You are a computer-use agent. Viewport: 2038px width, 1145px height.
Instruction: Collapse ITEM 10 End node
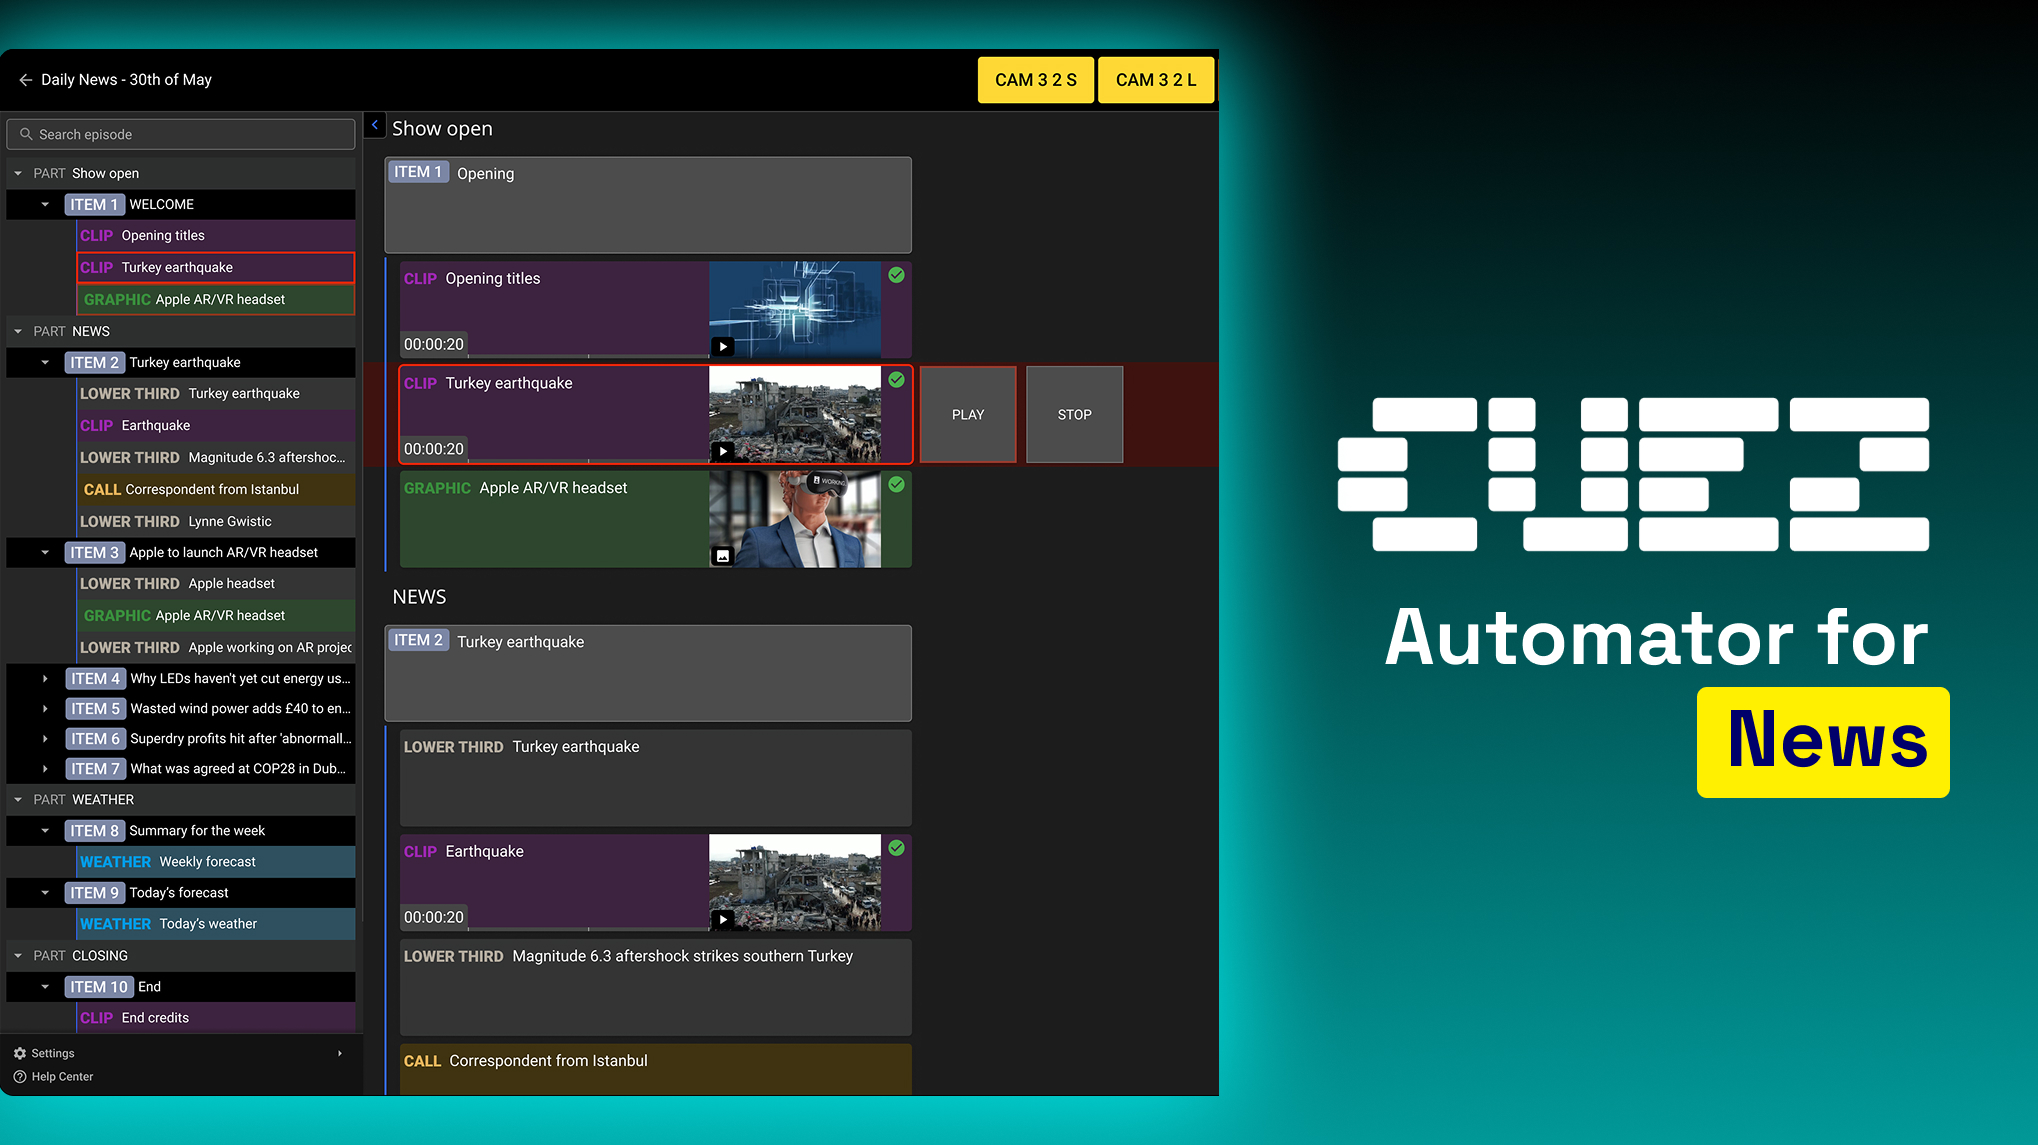tap(45, 986)
